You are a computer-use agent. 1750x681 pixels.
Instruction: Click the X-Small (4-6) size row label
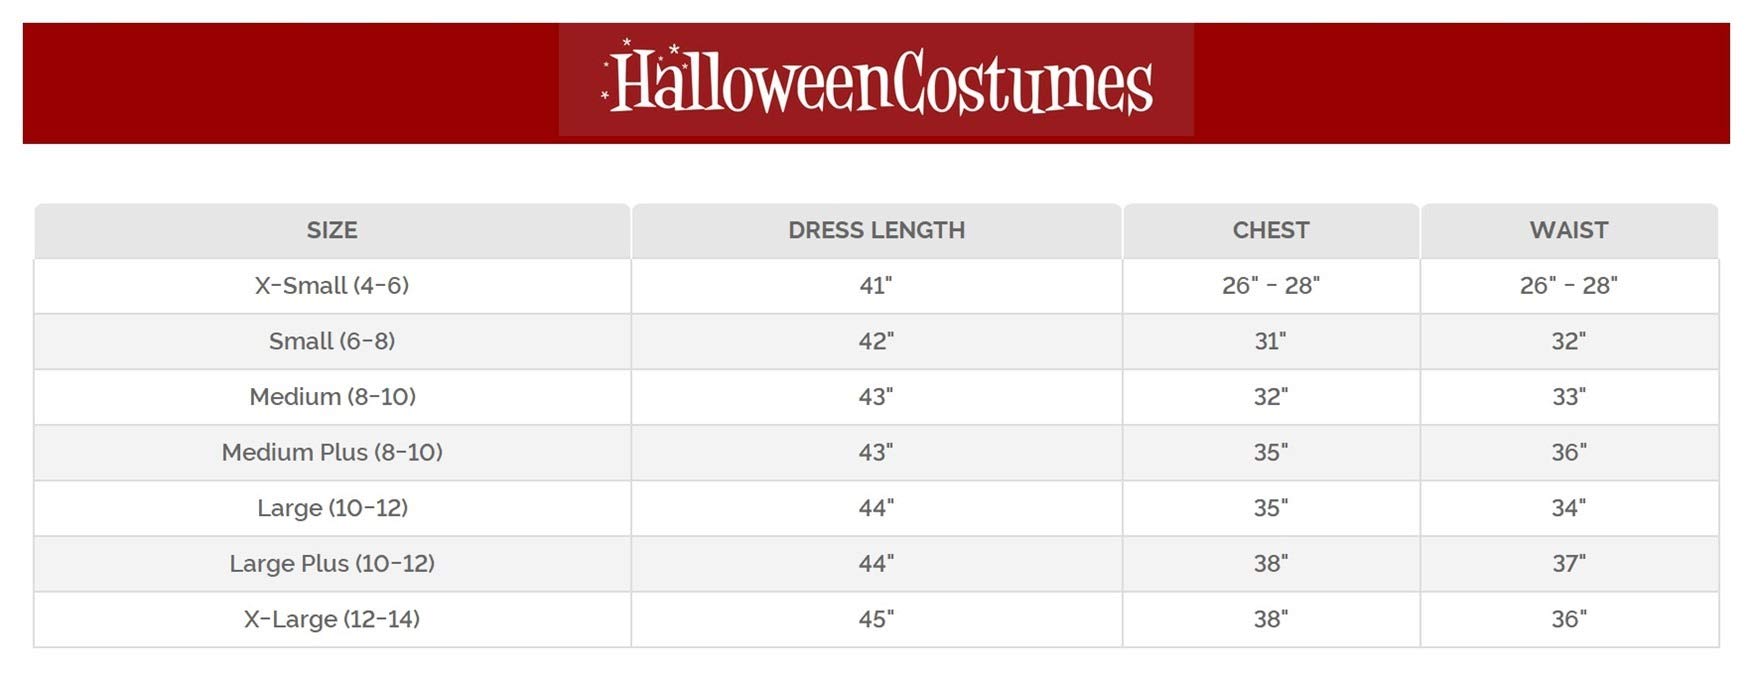[332, 286]
